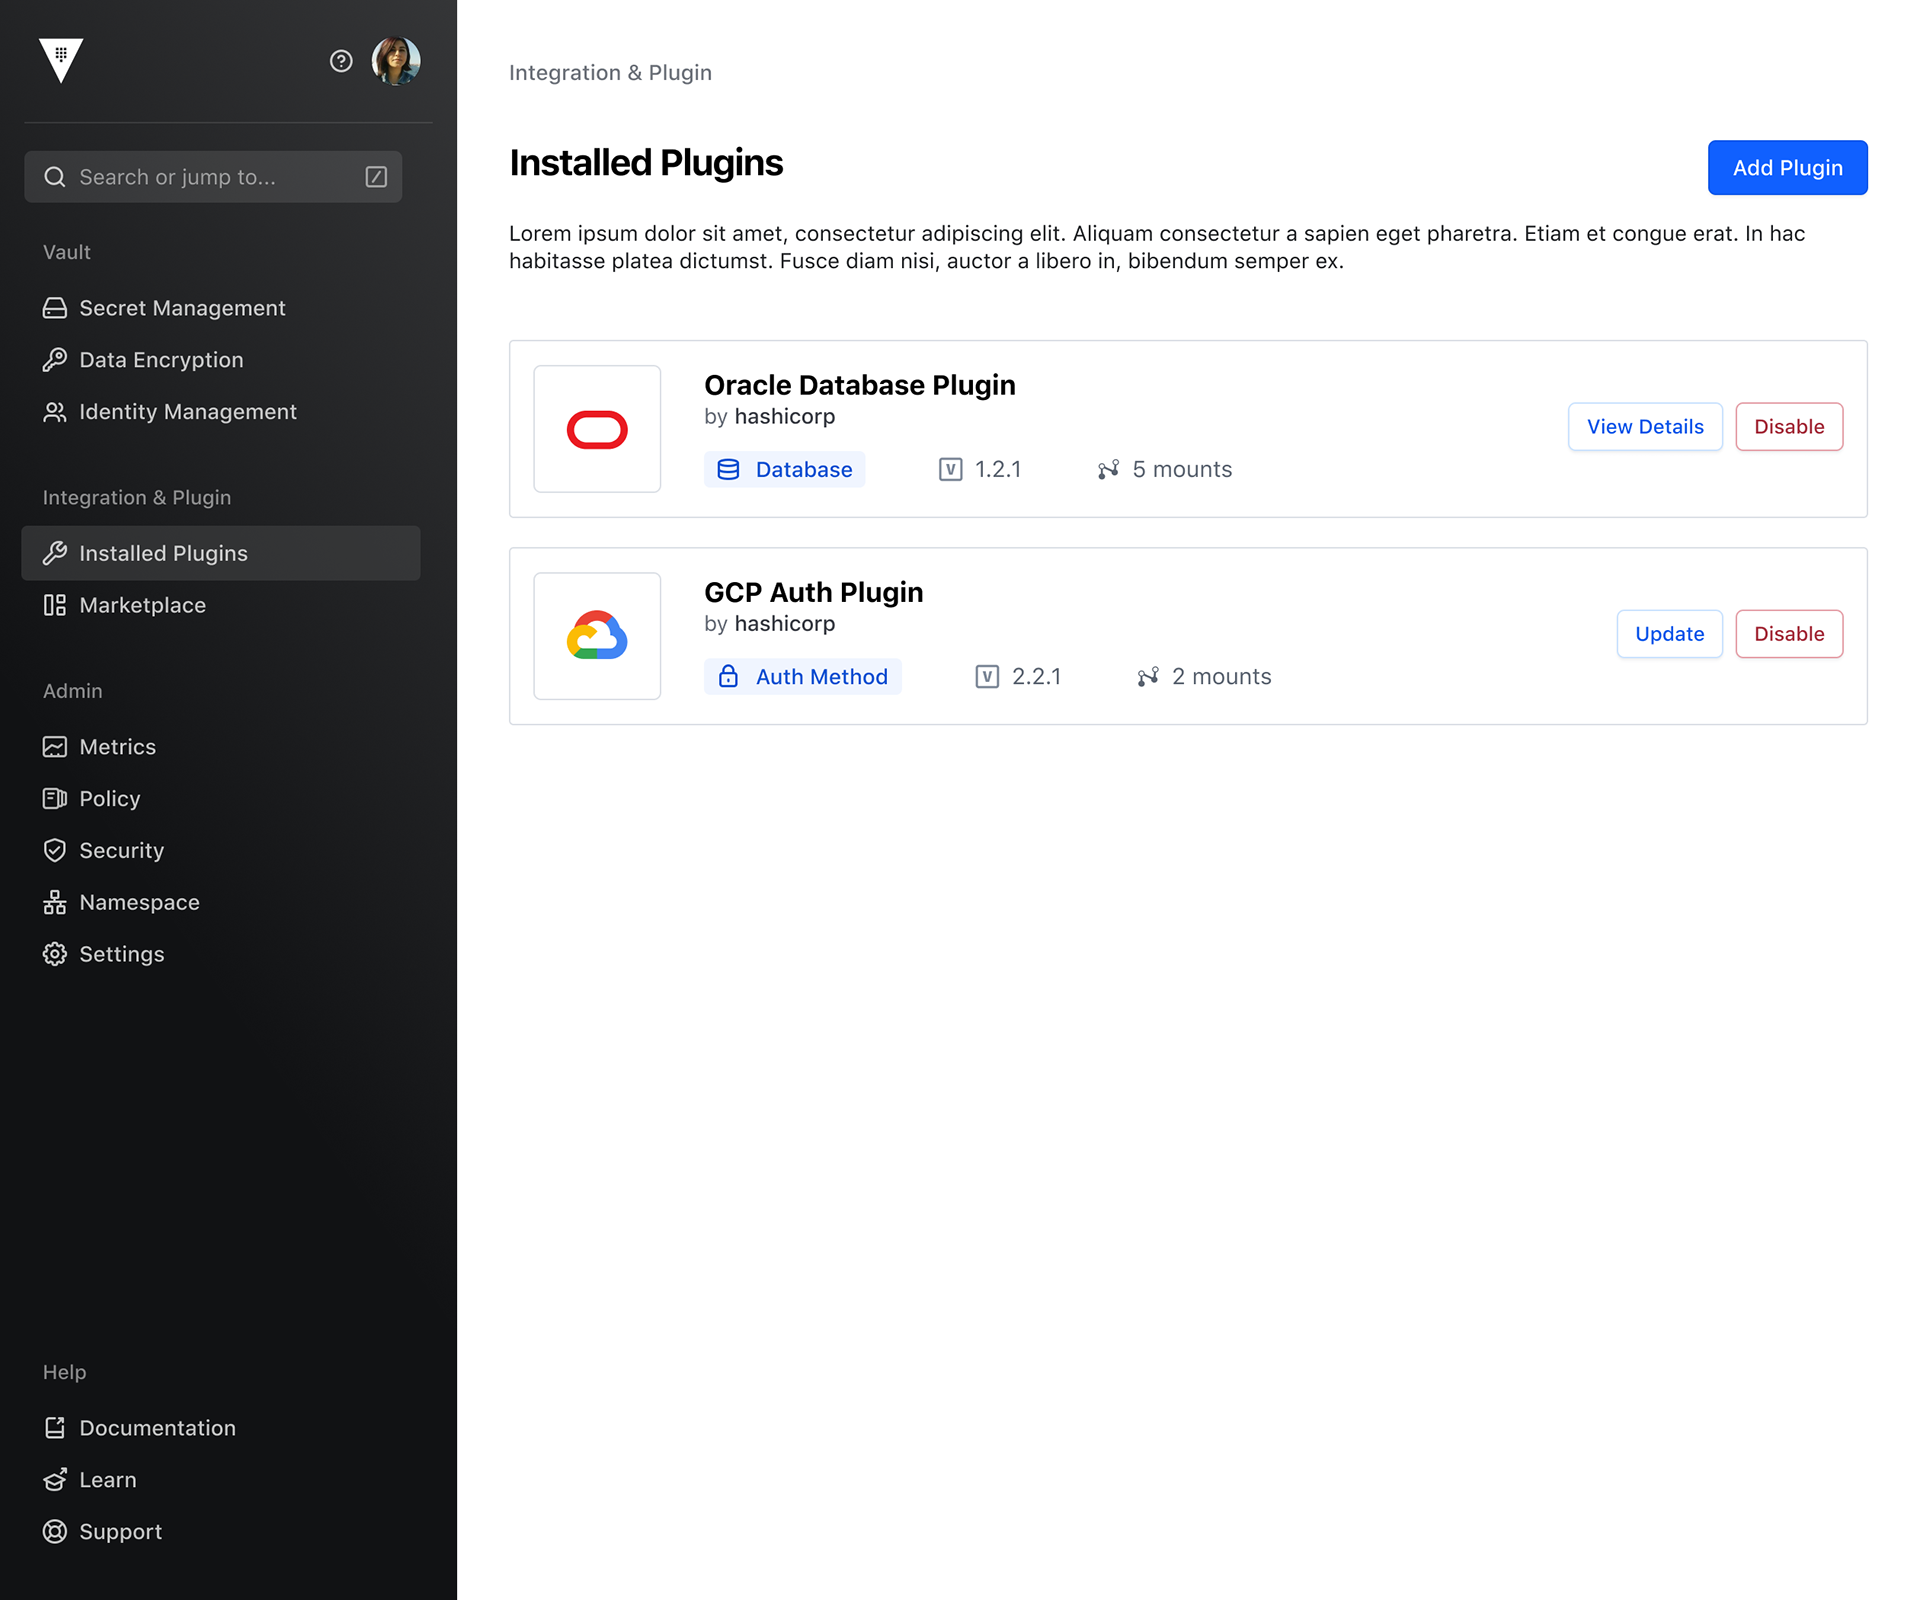Click the Google Cloud logo thumbnail
The width and height of the screenshot is (1920, 1600).
click(597, 636)
